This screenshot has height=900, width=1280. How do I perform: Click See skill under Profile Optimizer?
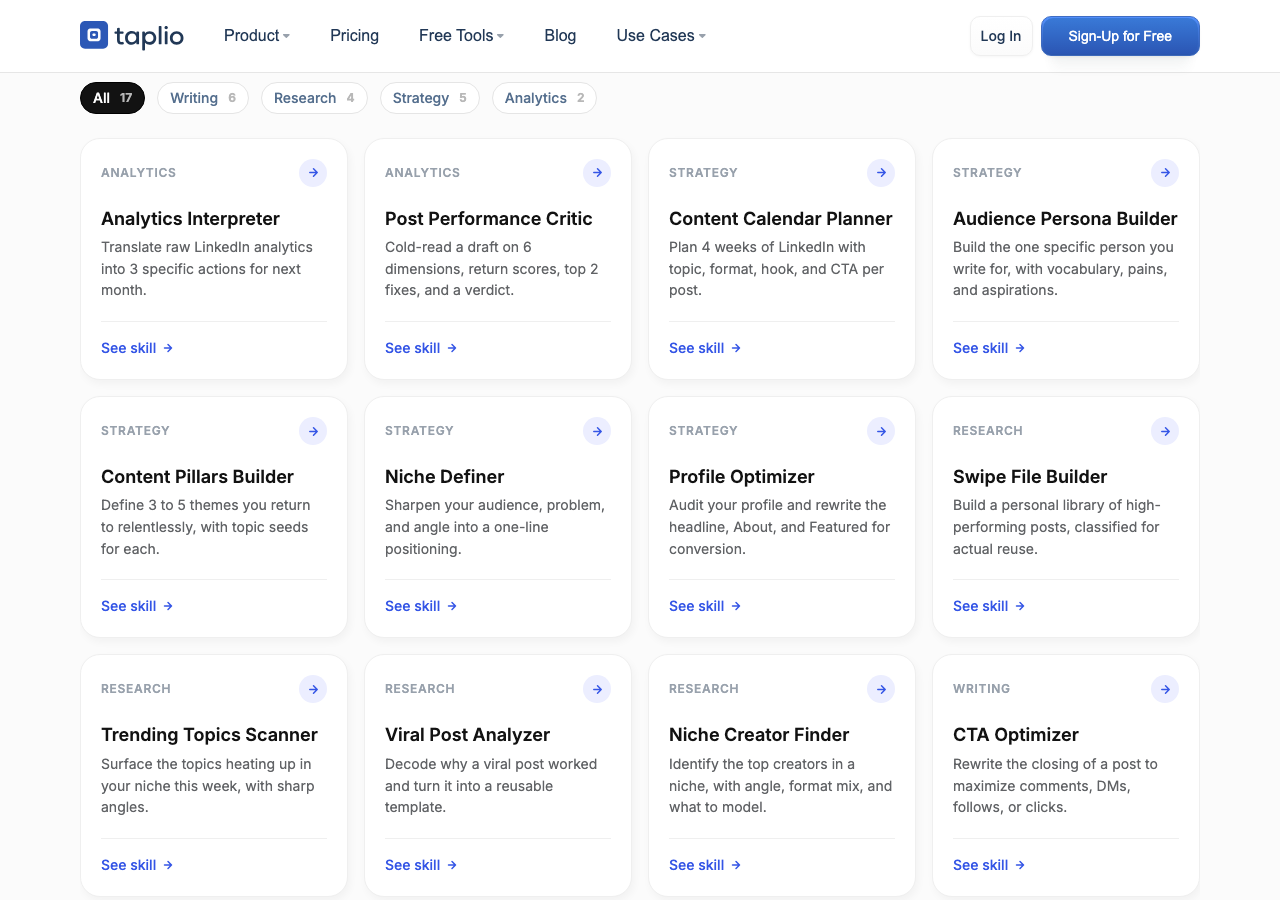(705, 606)
